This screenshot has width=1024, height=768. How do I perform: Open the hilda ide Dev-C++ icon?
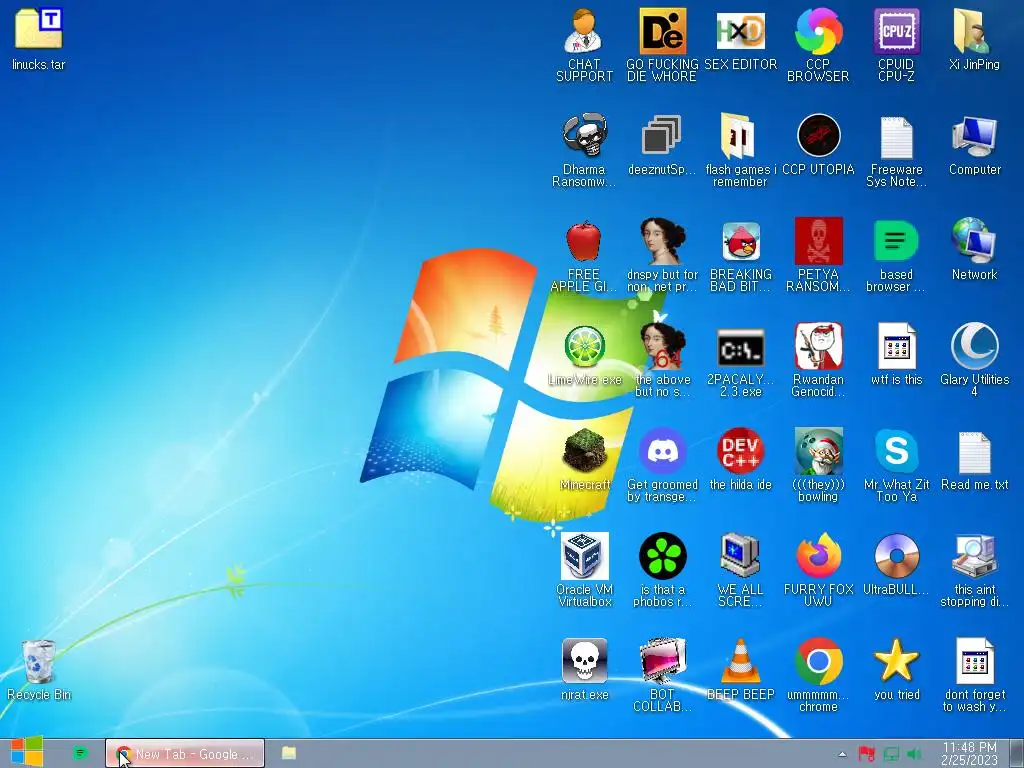740,460
